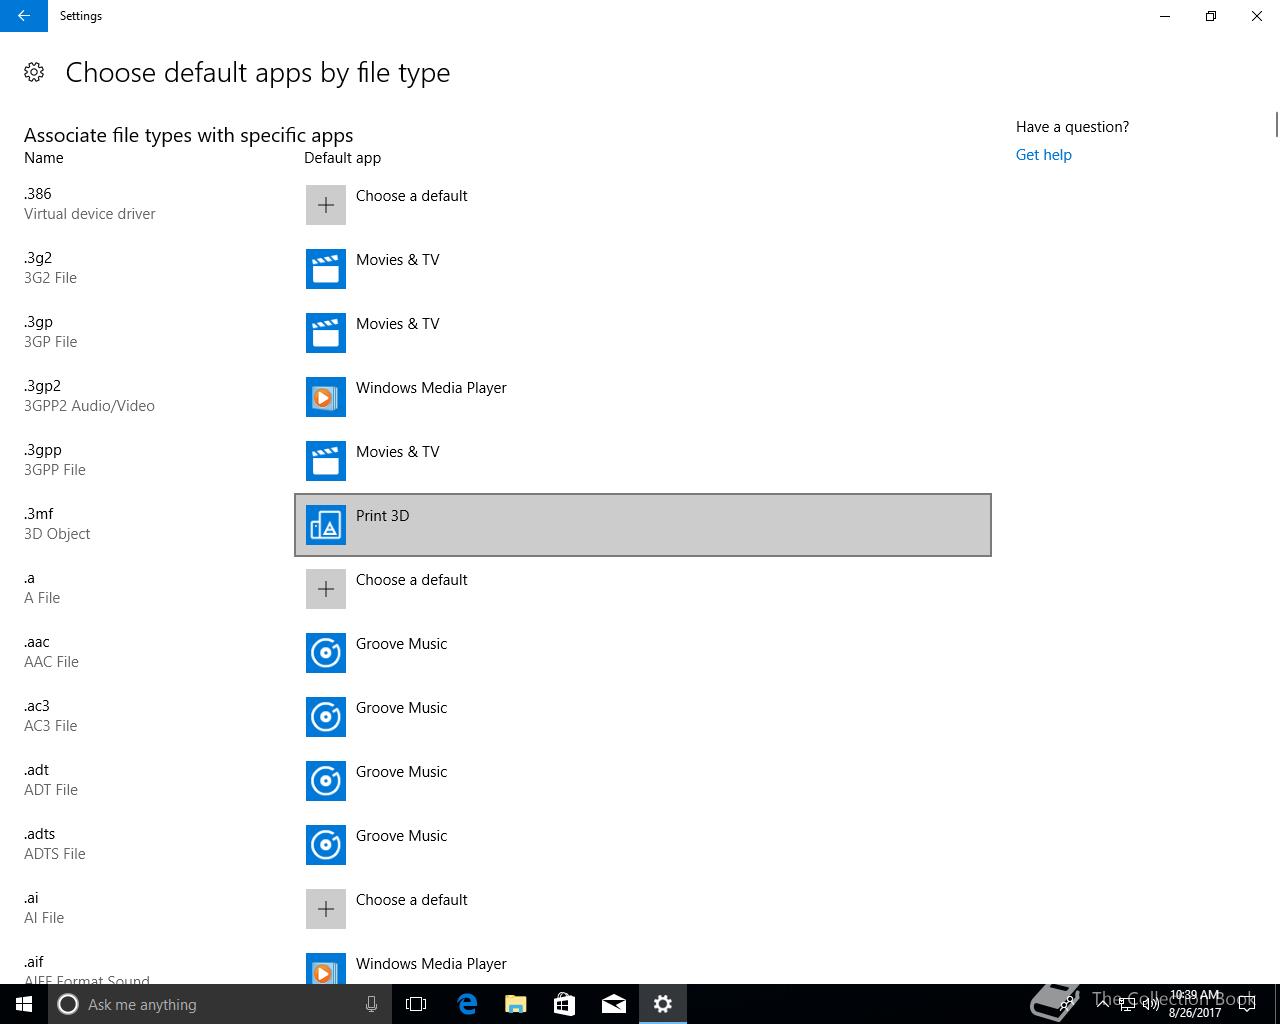Go back using the Settings back arrow
1280x1024 pixels.
24,16
